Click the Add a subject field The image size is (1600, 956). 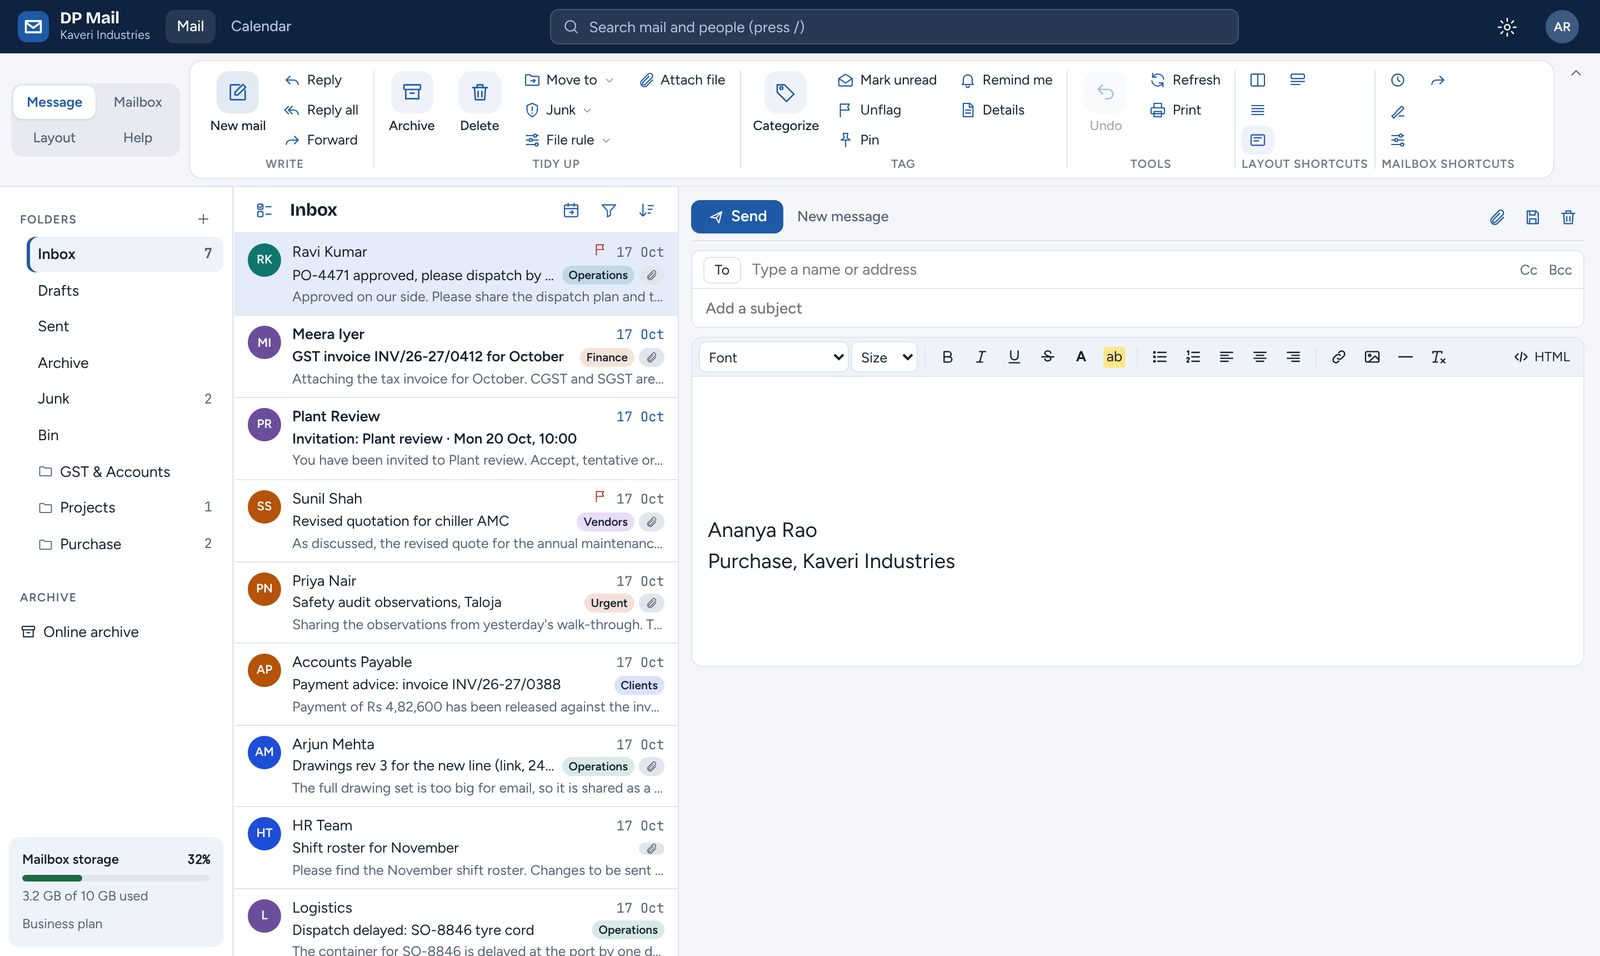point(1137,308)
